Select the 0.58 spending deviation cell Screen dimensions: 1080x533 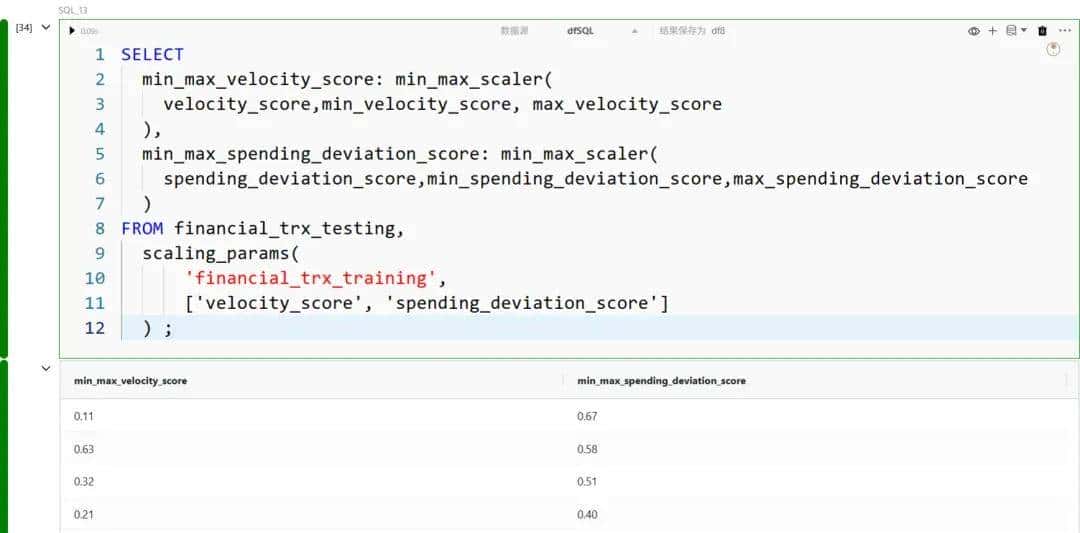tap(587, 449)
